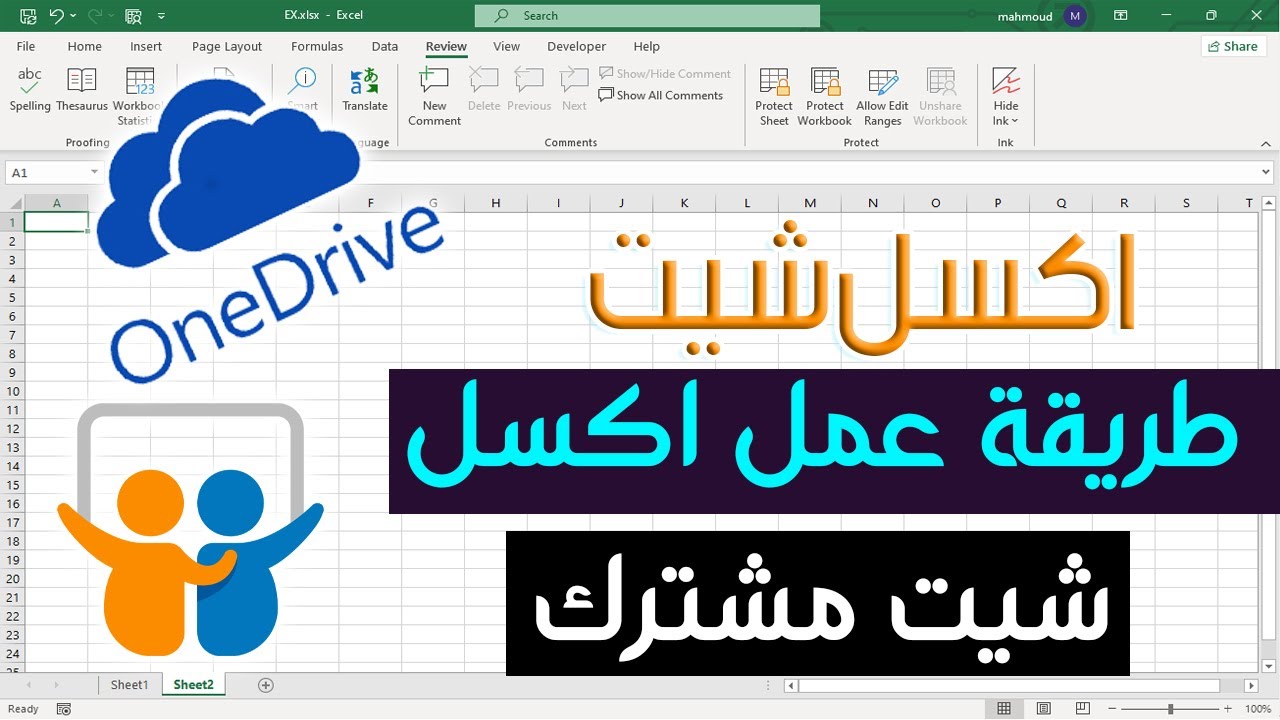The width and height of the screenshot is (1280, 720).
Task: Select column T header
Action: pyautogui.click(x=1249, y=203)
